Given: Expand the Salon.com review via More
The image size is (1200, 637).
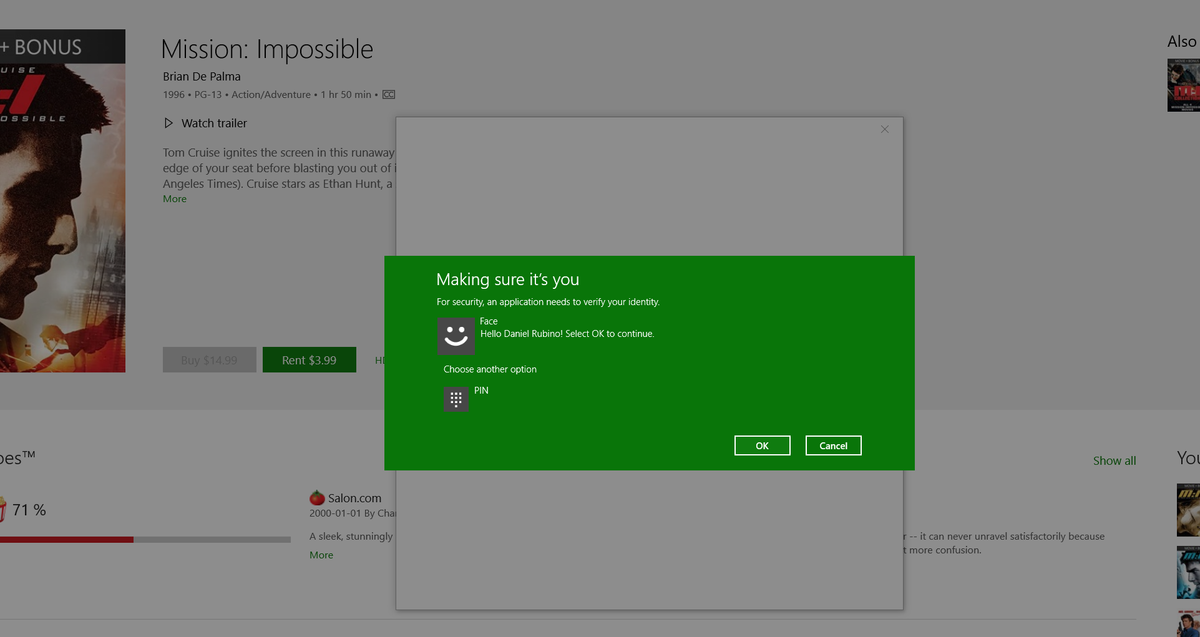Looking at the screenshot, I should (320, 554).
